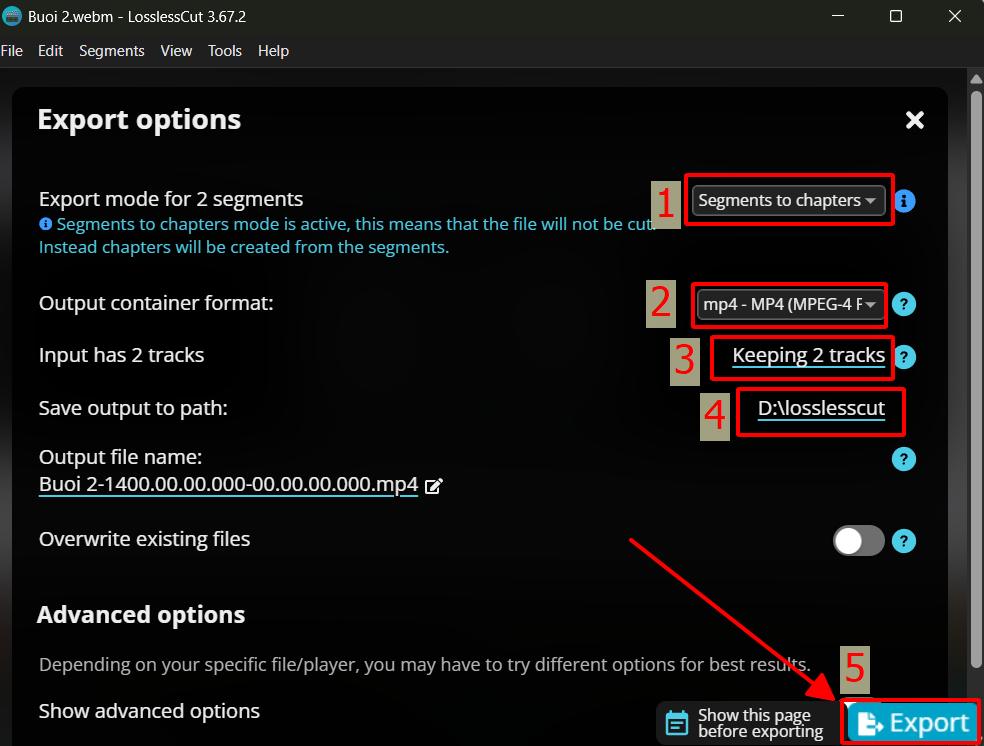Open the Segments to chapters export mode dropdown
Screen dimensions: 984x746
pyautogui.click(x=788, y=200)
